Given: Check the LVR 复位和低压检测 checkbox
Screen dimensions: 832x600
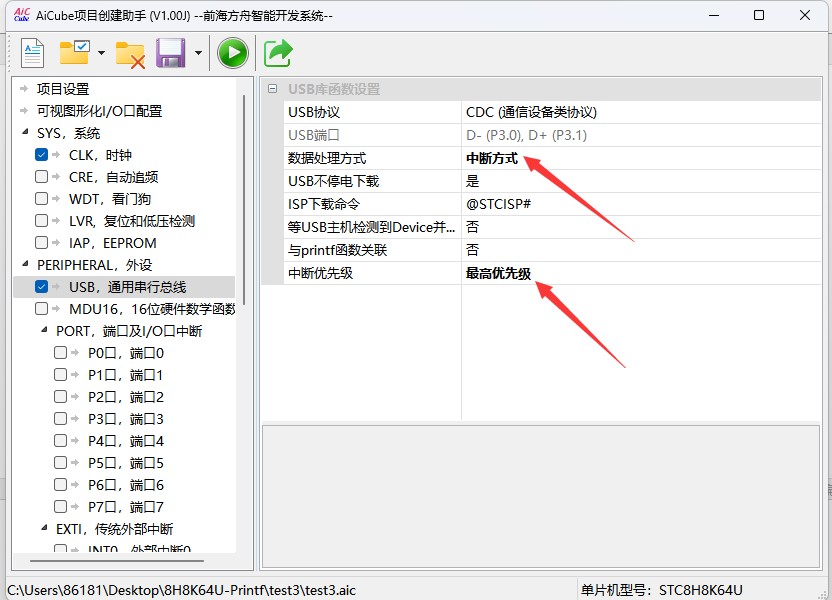Looking at the screenshot, I should (41, 221).
